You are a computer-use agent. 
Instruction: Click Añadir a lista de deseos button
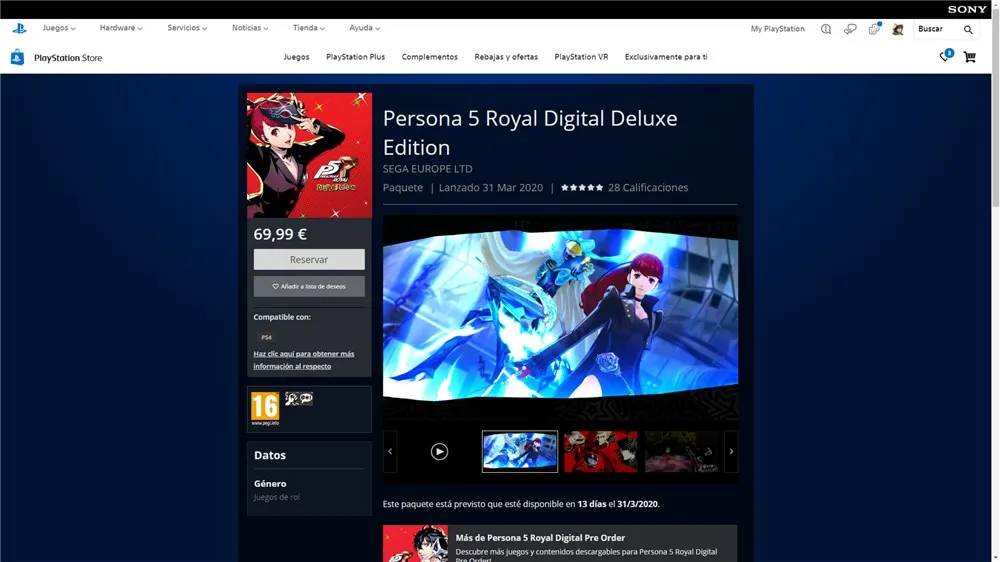309,286
